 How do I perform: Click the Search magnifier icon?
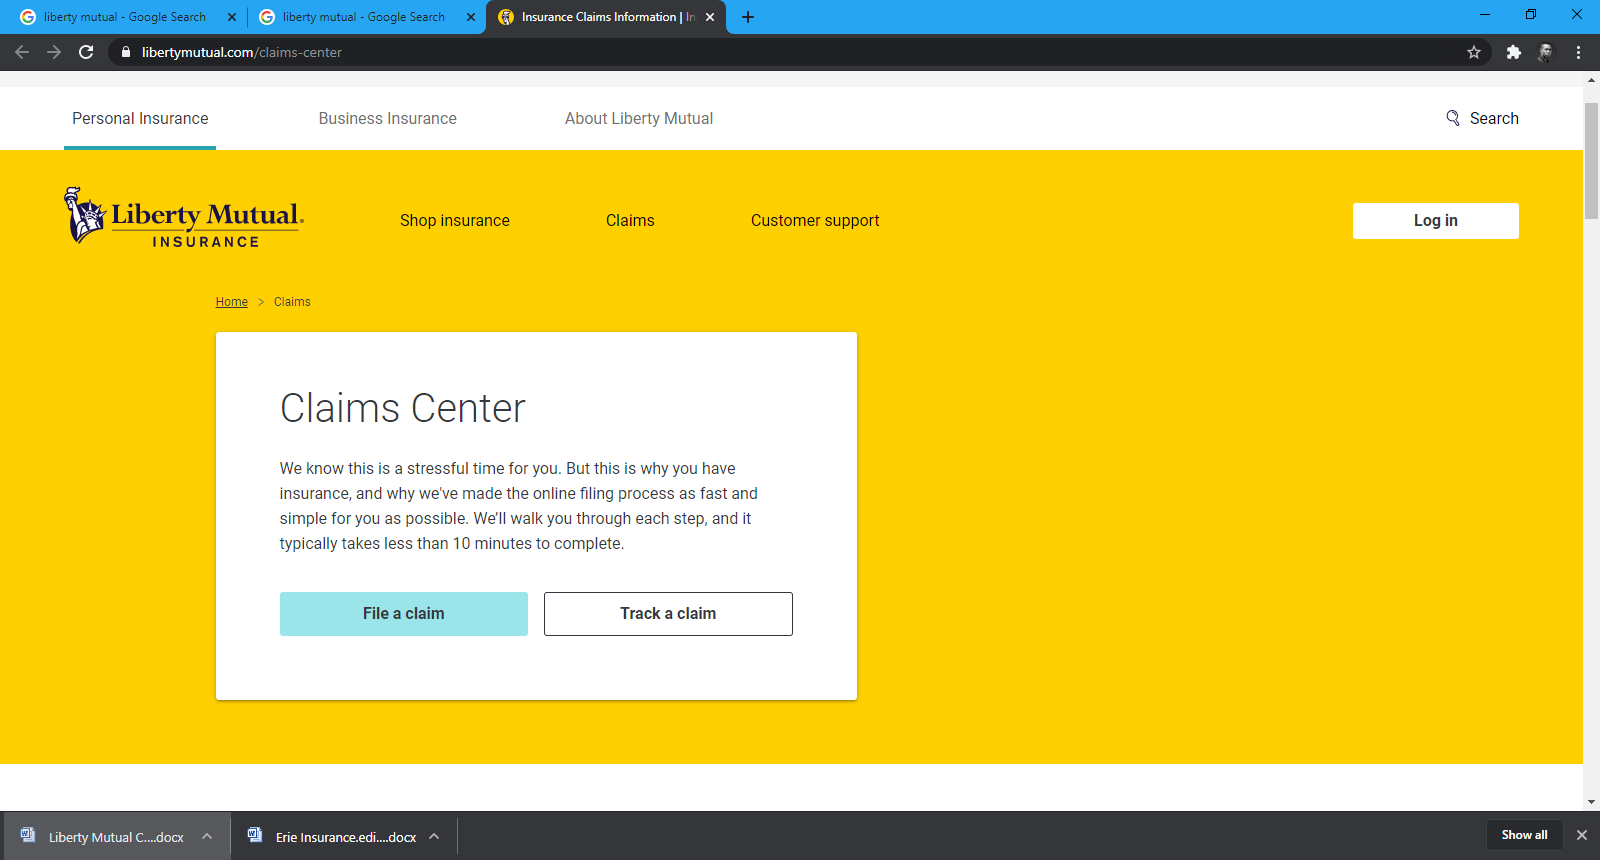pyautogui.click(x=1453, y=118)
